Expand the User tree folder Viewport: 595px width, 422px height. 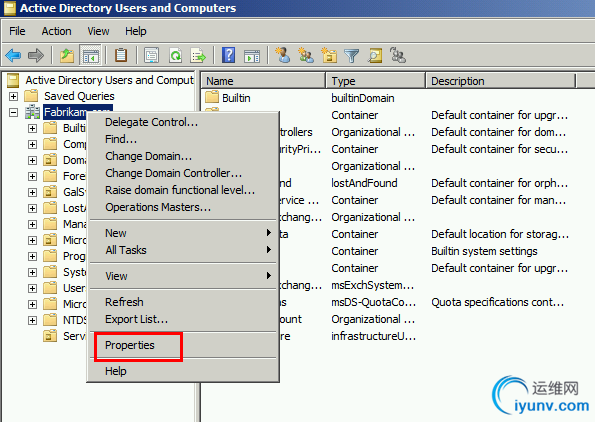click(33, 288)
